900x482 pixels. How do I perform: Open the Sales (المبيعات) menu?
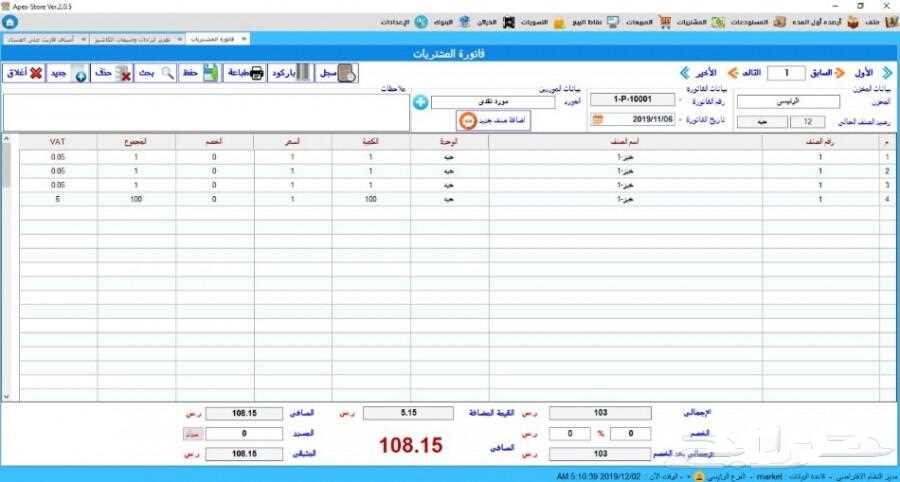pyautogui.click(x=629, y=22)
